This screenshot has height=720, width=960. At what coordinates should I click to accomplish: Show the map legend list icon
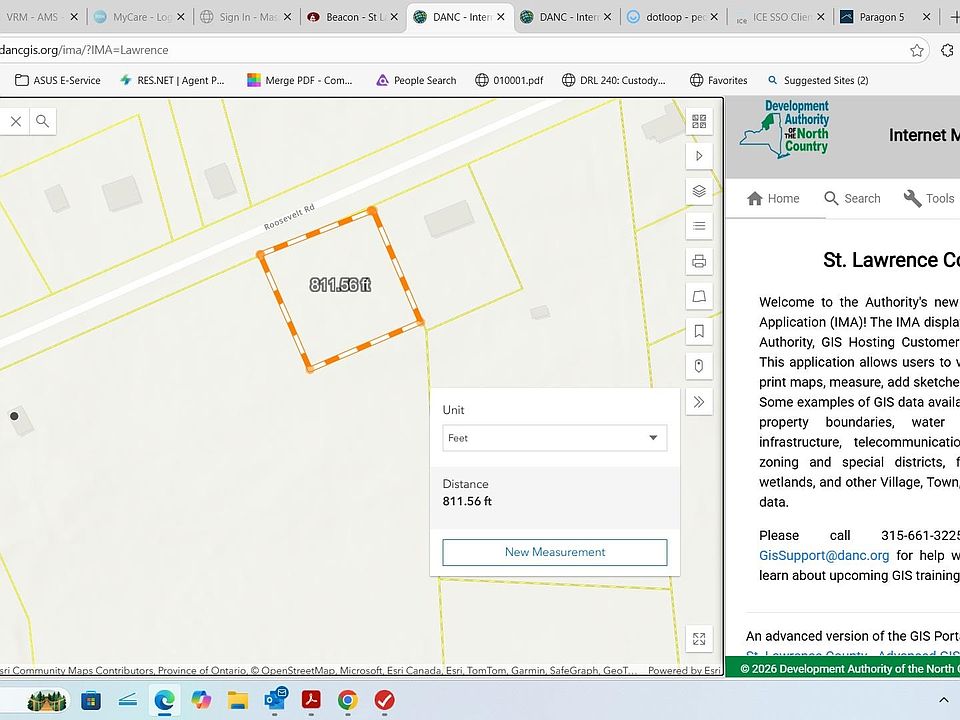pyautogui.click(x=699, y=226)
